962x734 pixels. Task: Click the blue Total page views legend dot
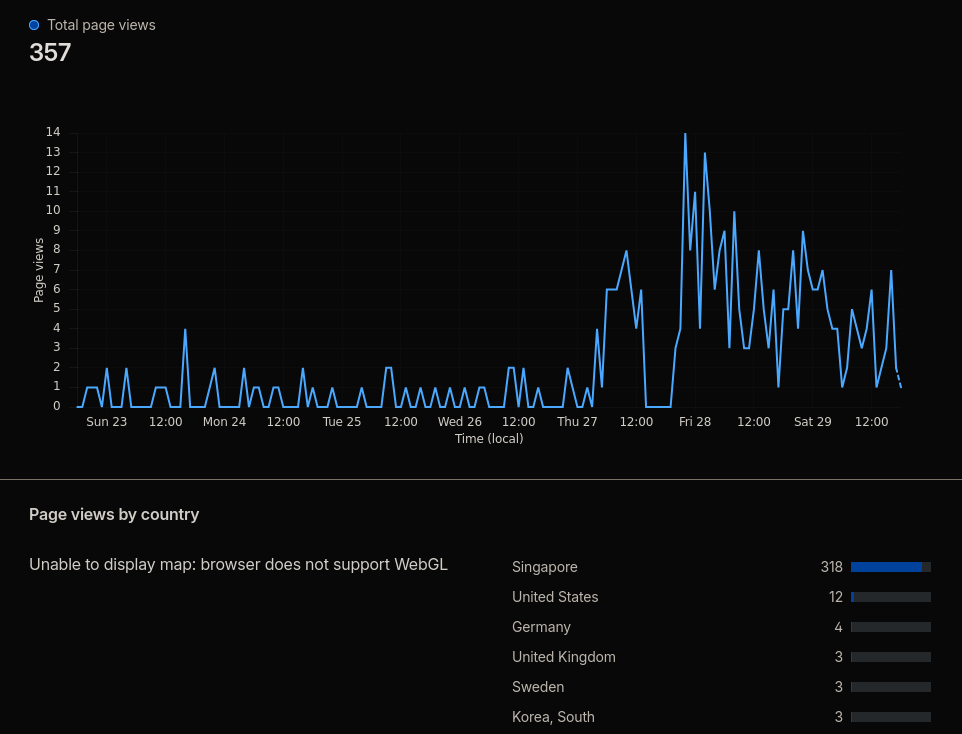tap(34, 25)
